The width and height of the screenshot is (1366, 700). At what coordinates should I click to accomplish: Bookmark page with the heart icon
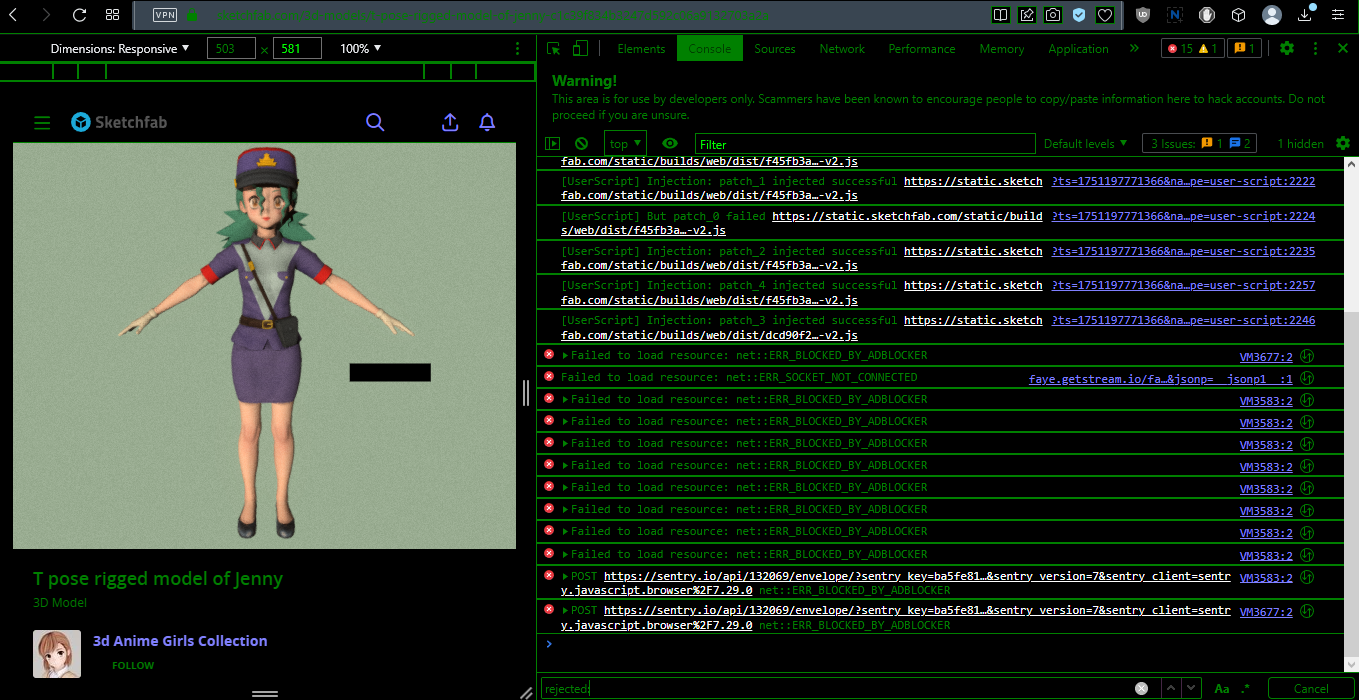pos(1105,15)
